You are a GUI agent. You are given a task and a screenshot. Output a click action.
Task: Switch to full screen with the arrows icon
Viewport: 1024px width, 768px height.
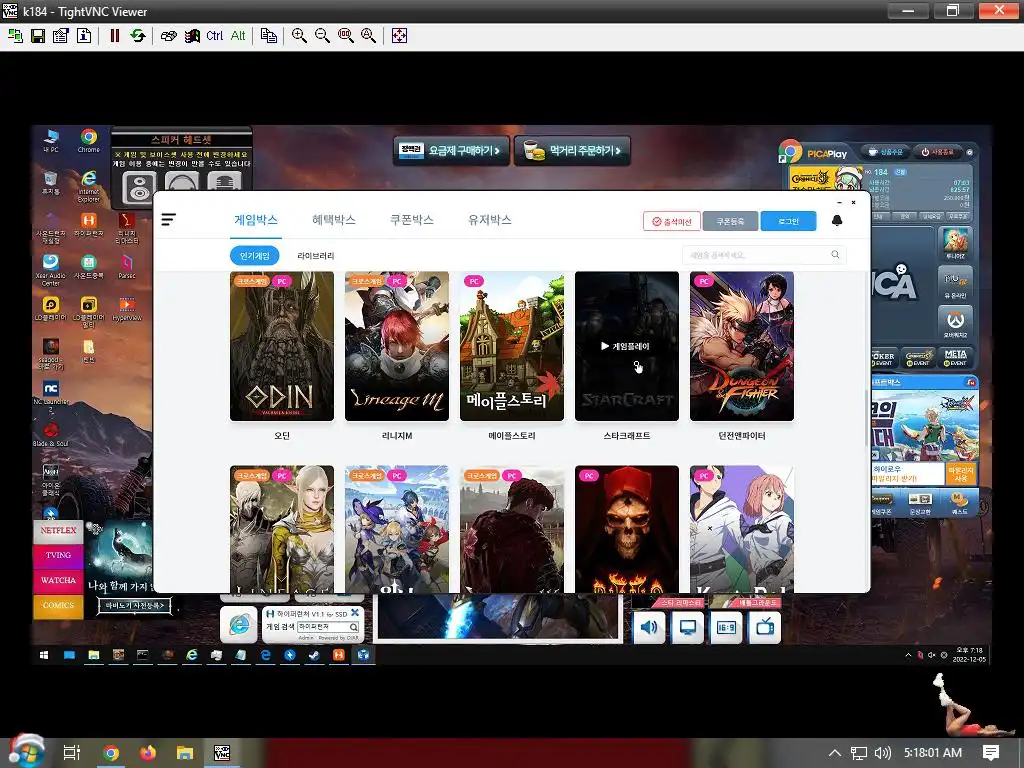(x=399, y=36)
